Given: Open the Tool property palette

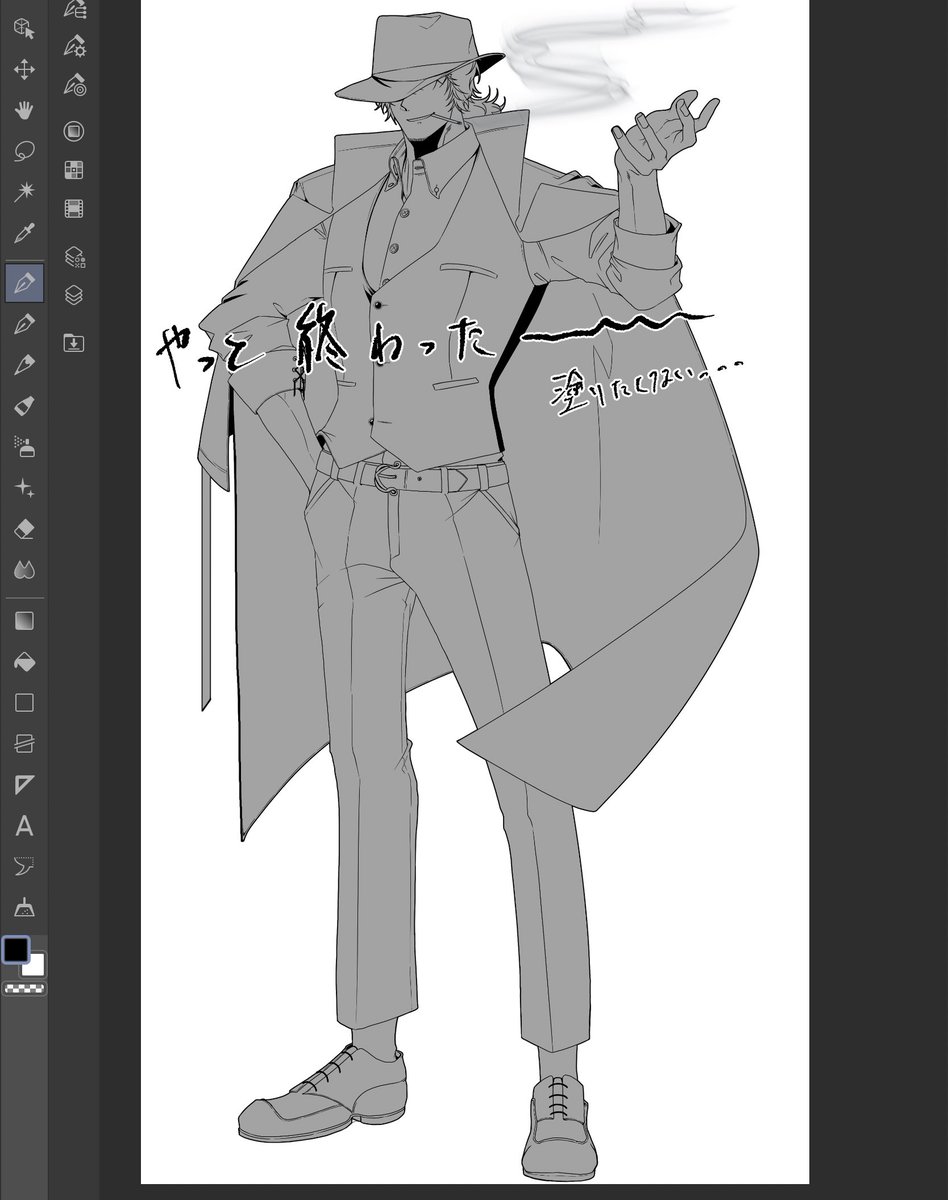Looking at the screenshot, I should (x=74, y=46).
